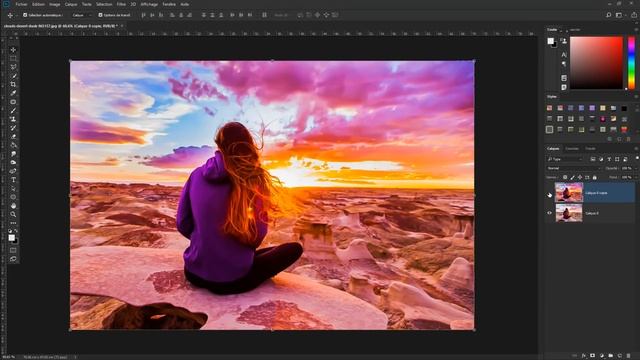Click the rainbow hue slider strip
This screenshot has height=360, width=640.
click(x=631, y=63)
